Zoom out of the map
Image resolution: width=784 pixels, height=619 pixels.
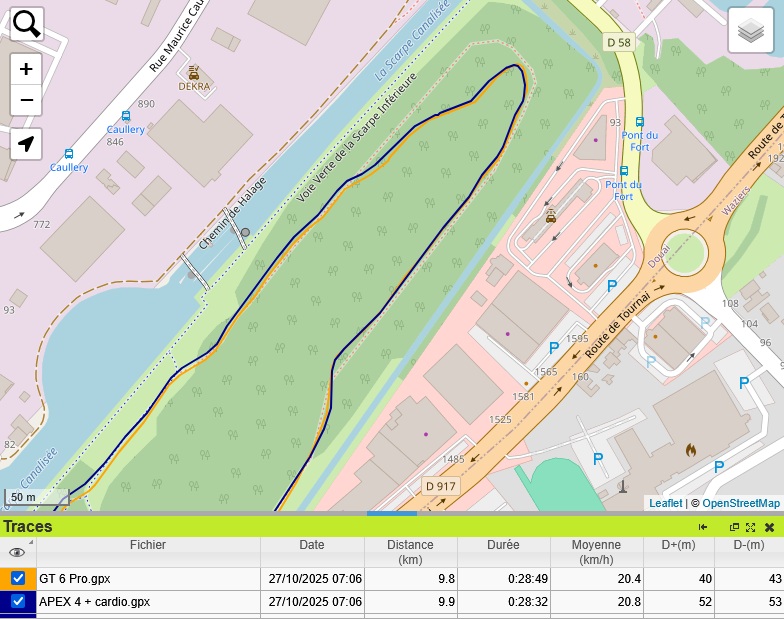(x=26, y=100)
